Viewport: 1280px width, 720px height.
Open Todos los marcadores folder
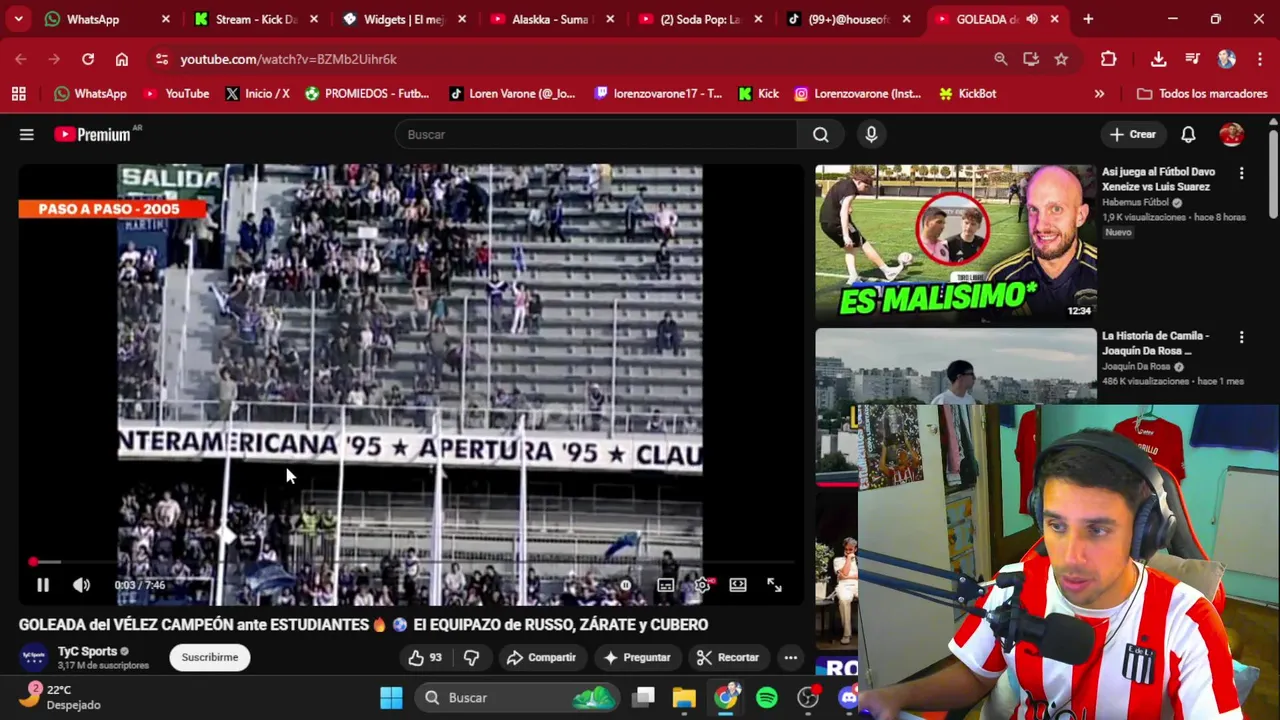[x=1202, y=93]
